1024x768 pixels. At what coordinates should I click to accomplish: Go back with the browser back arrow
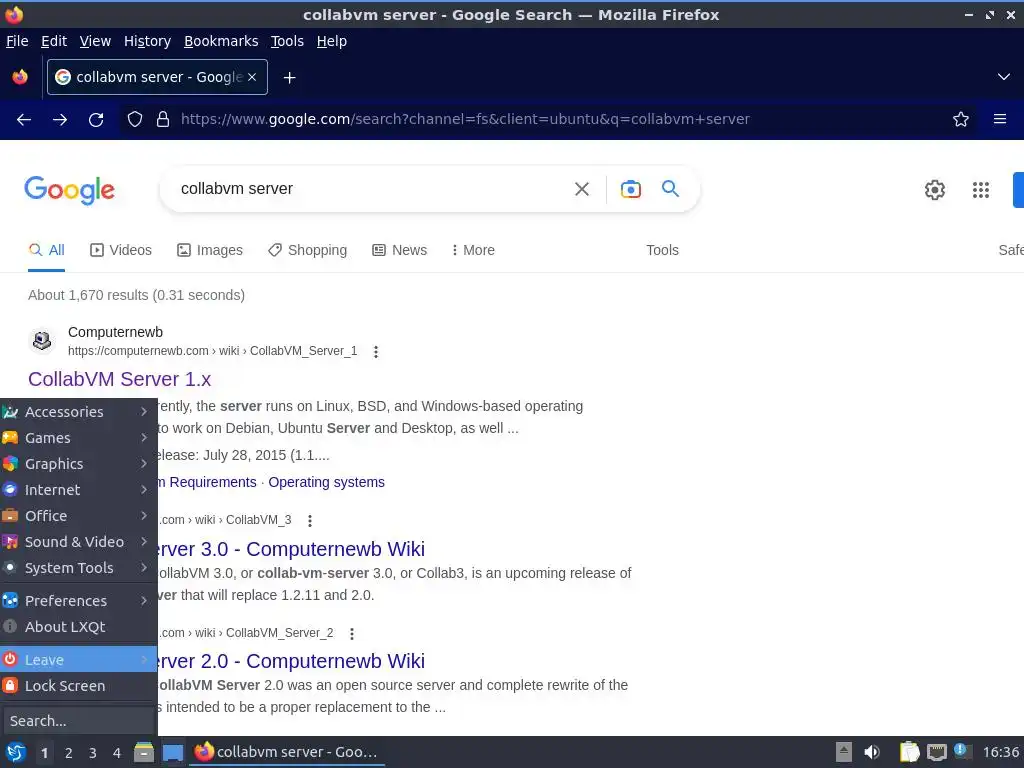(24, 120)
